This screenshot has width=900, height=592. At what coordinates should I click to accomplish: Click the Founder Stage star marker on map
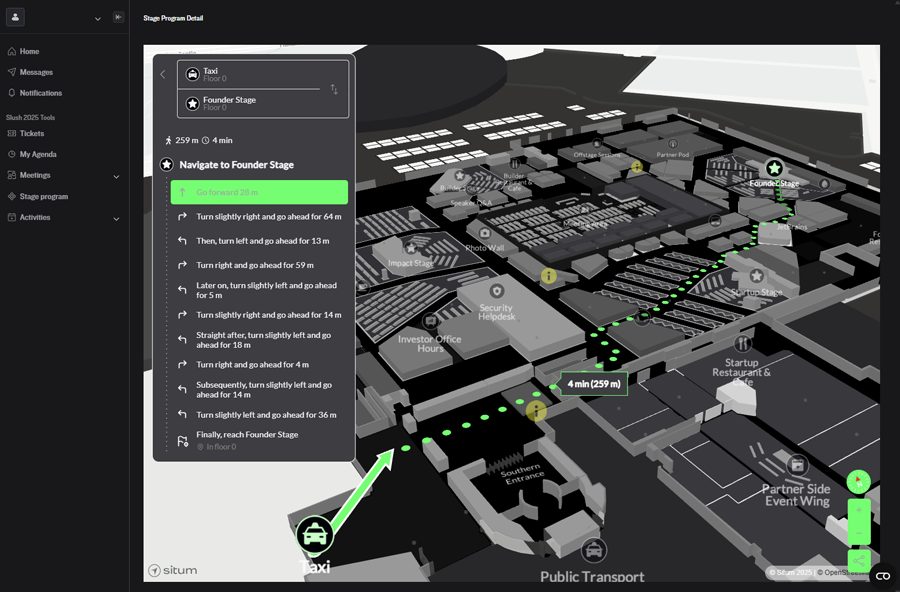(x=774, y=168)
